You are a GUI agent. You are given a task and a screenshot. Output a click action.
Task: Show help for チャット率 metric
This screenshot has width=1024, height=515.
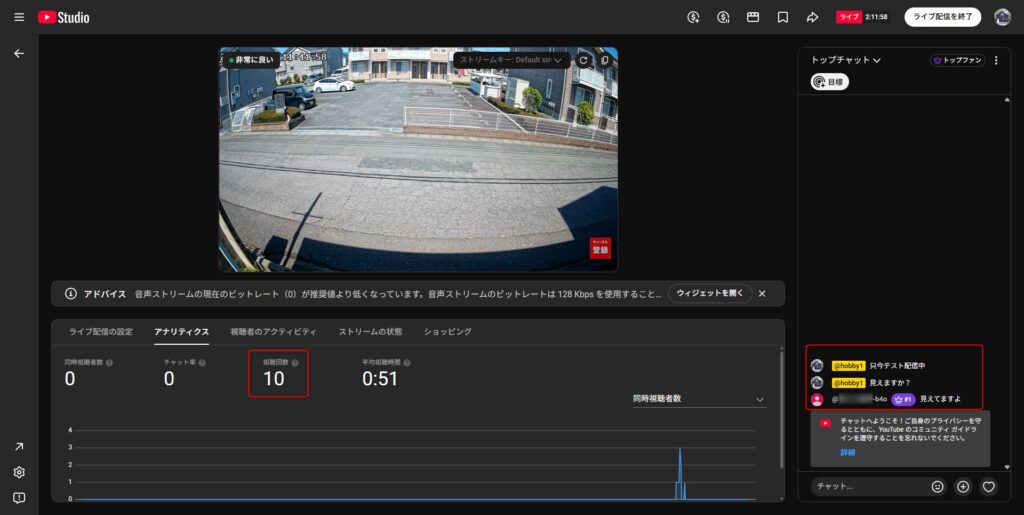pos(202,363)
